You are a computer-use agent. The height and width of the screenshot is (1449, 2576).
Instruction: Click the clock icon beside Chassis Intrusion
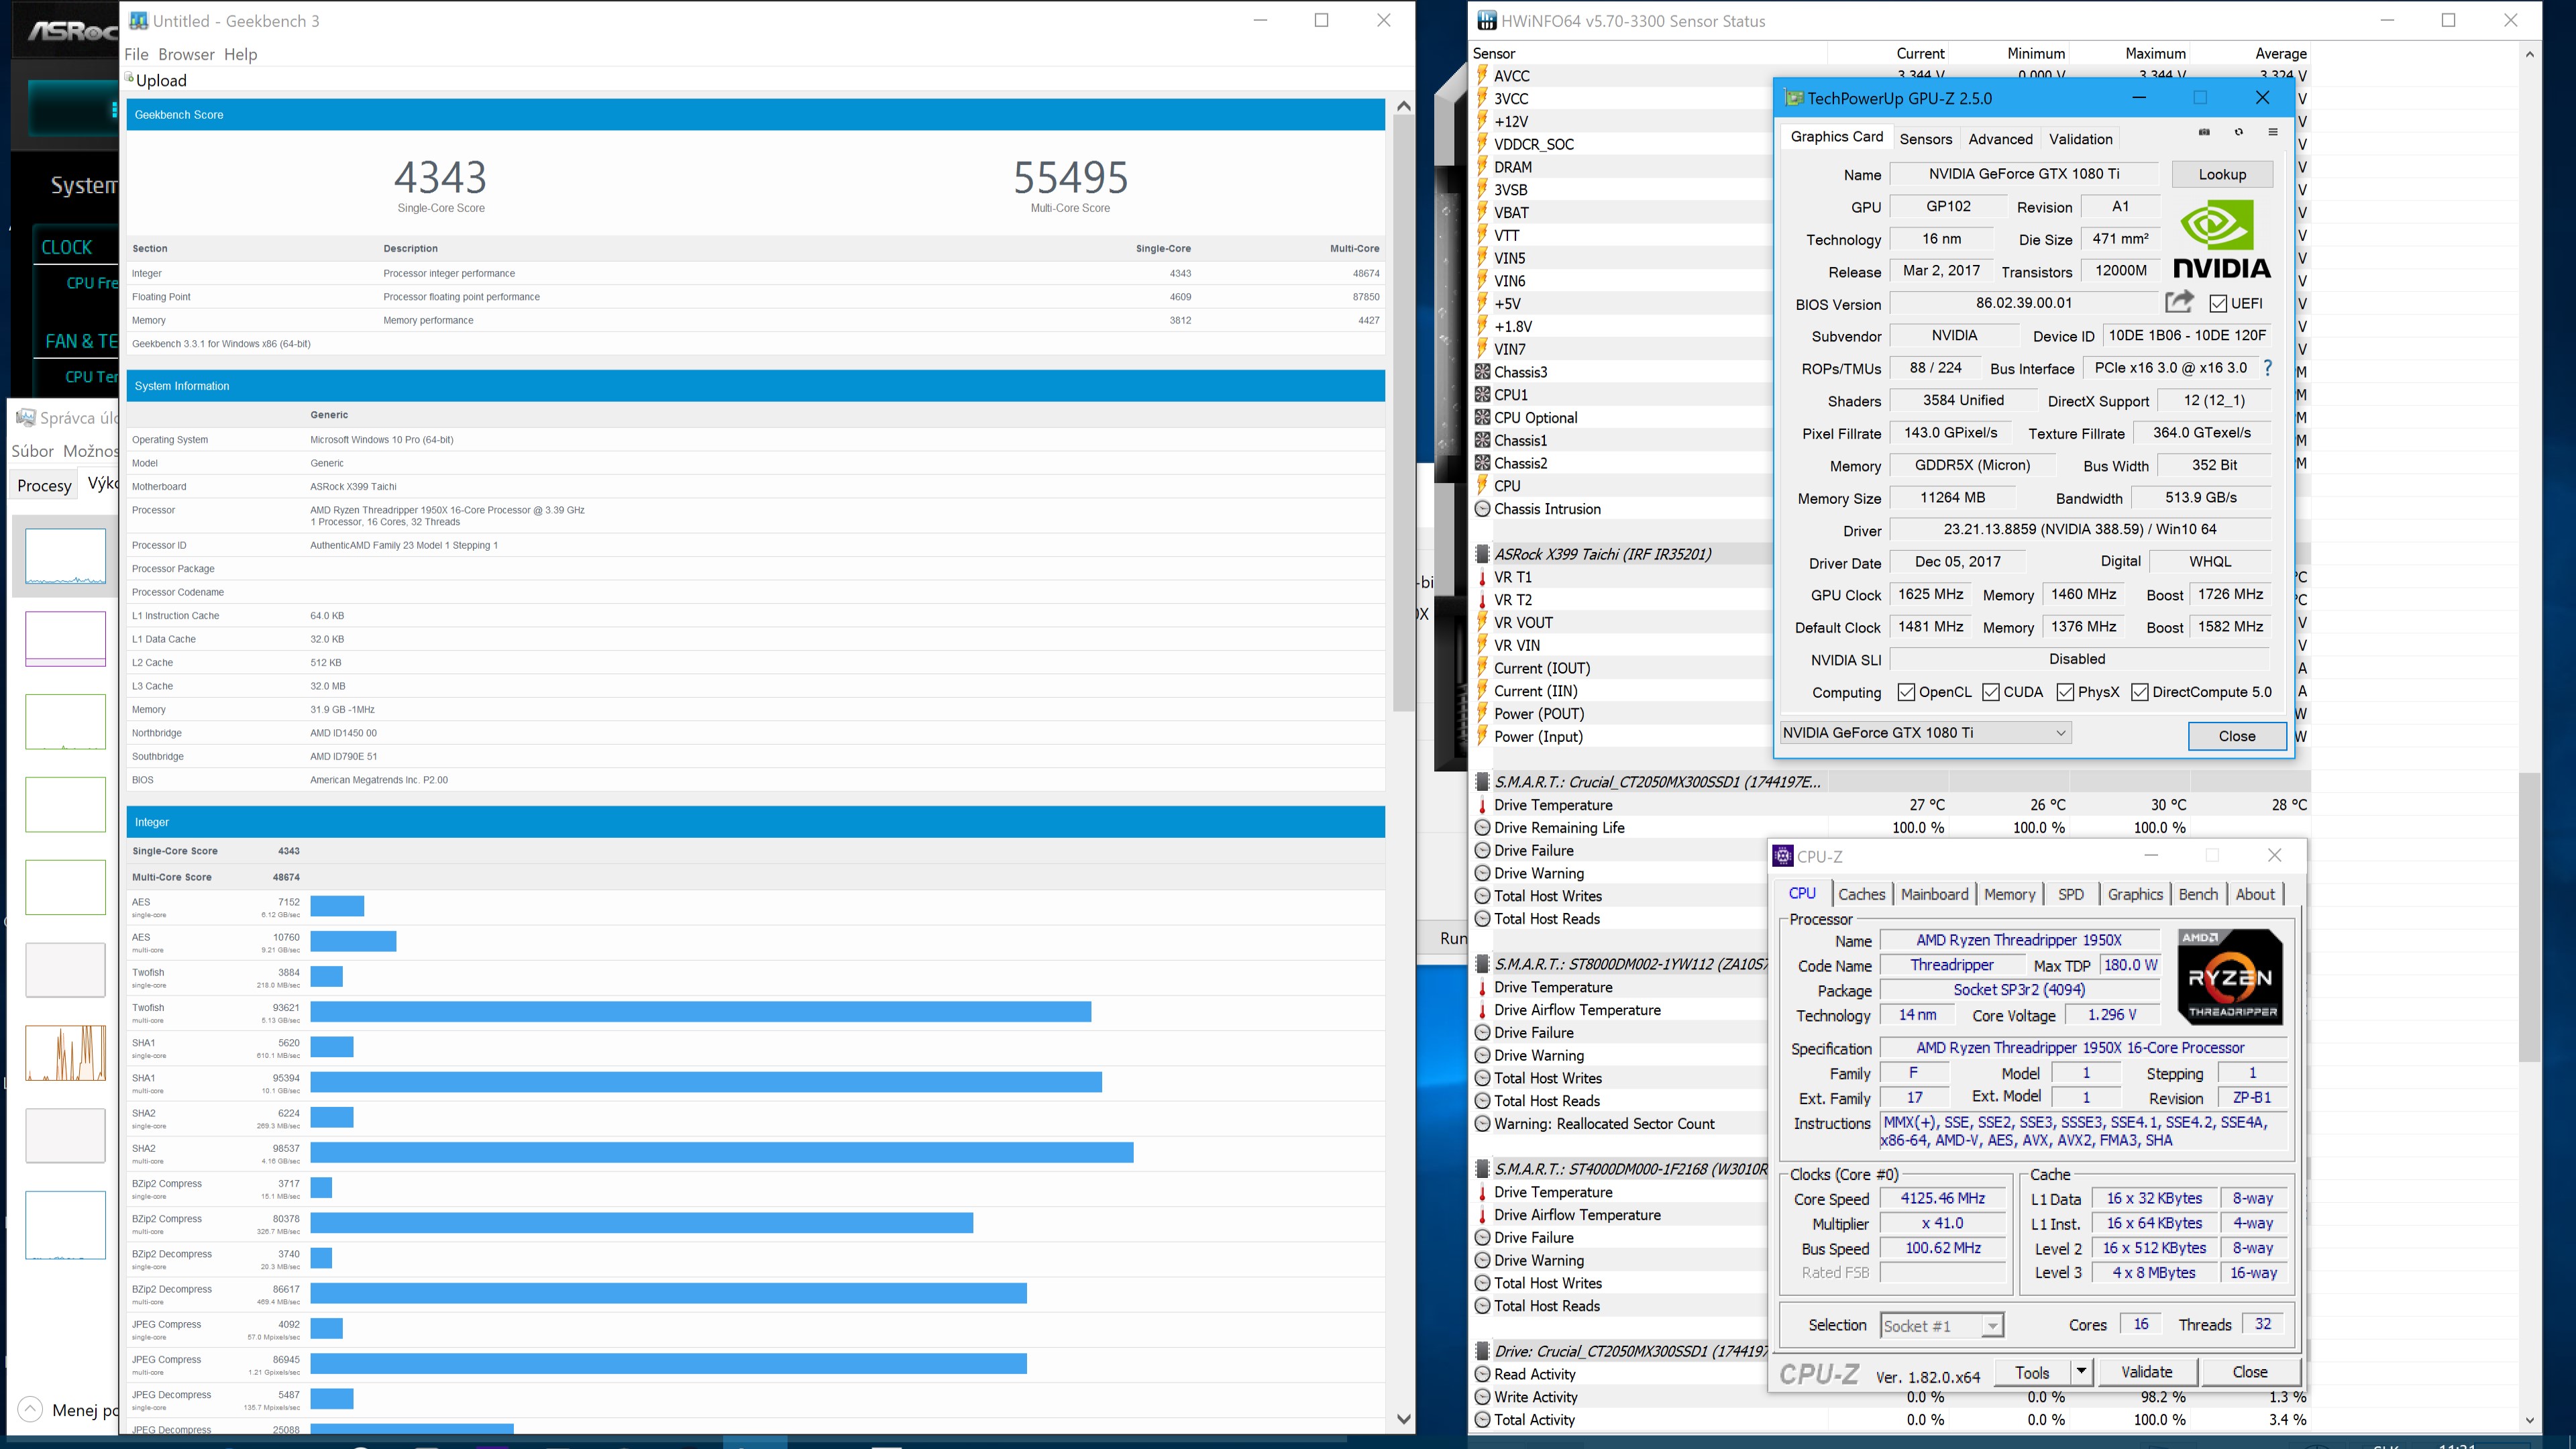(1482, 509)
